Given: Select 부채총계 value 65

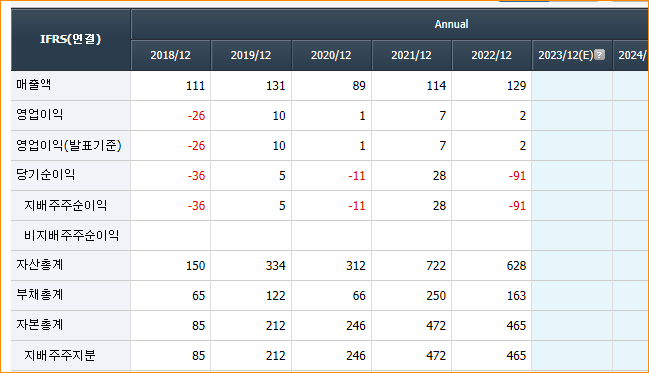Looking at the screenshot, I should (x=198, y=296).
